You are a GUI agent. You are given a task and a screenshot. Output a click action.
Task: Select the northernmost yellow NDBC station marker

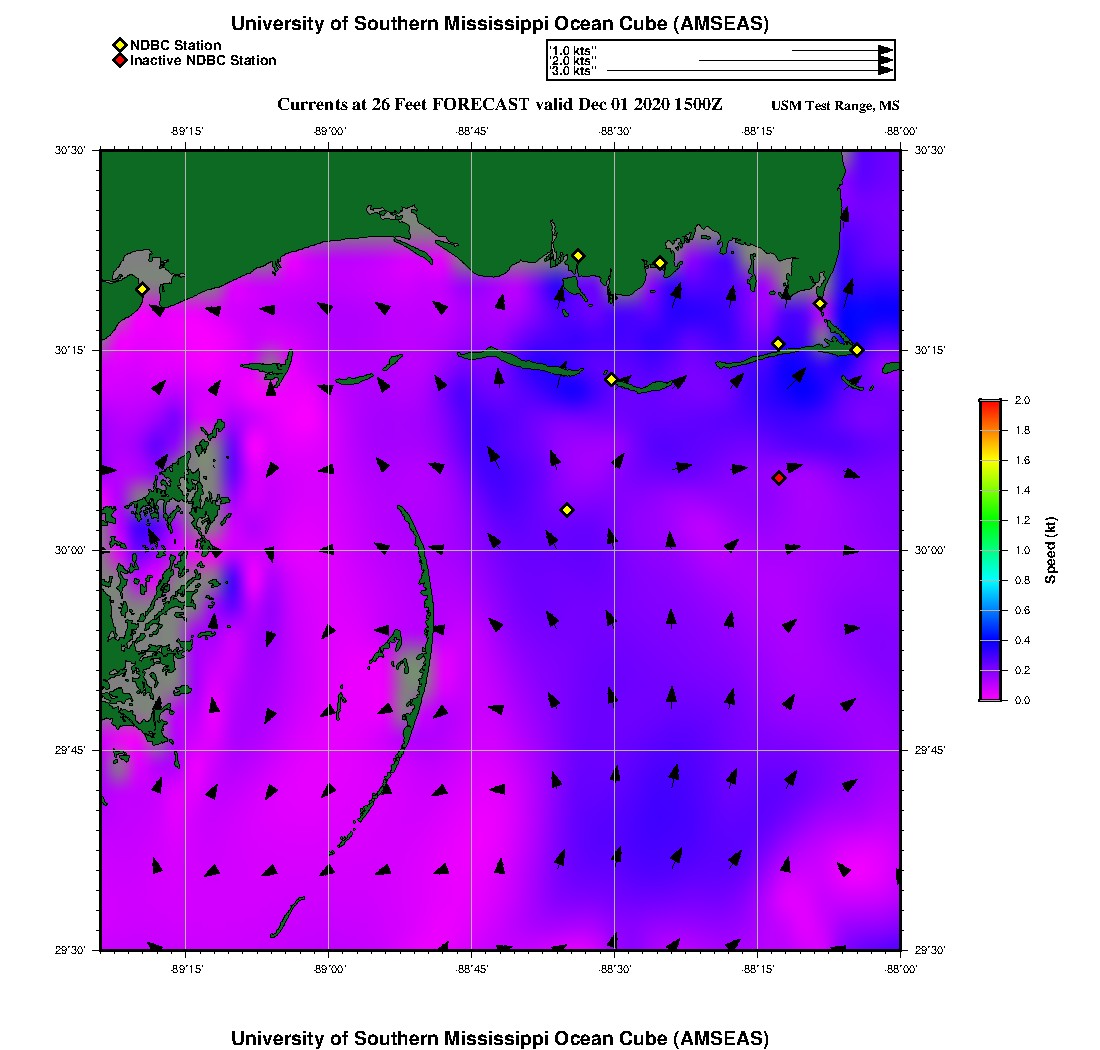click(578, 255)
